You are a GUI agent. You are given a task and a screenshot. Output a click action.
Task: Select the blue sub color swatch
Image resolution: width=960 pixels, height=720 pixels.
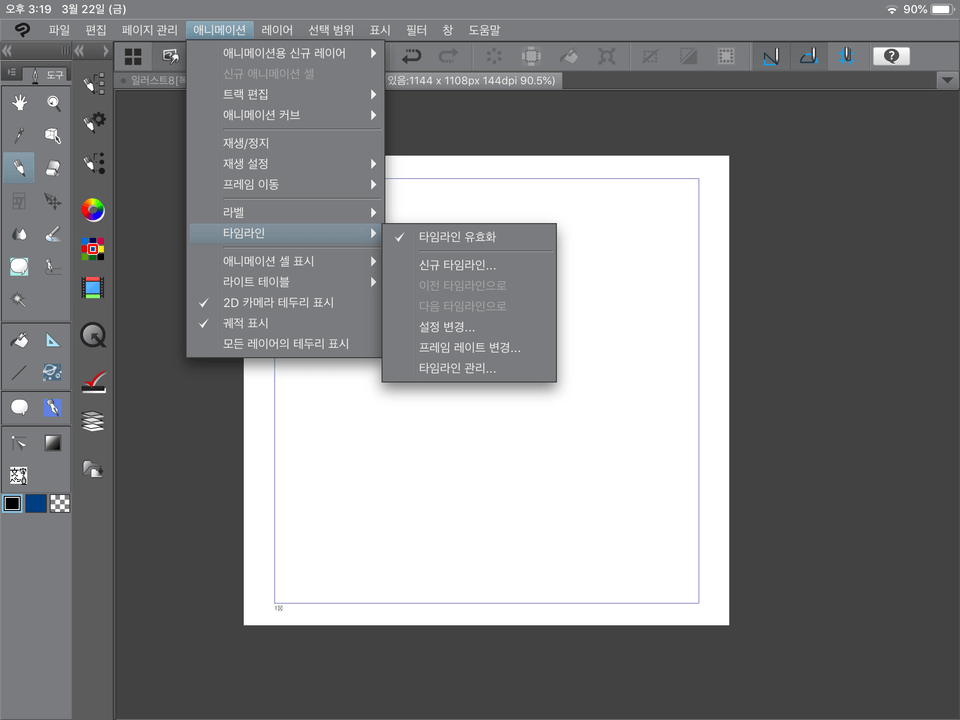(x=36, y=503)
